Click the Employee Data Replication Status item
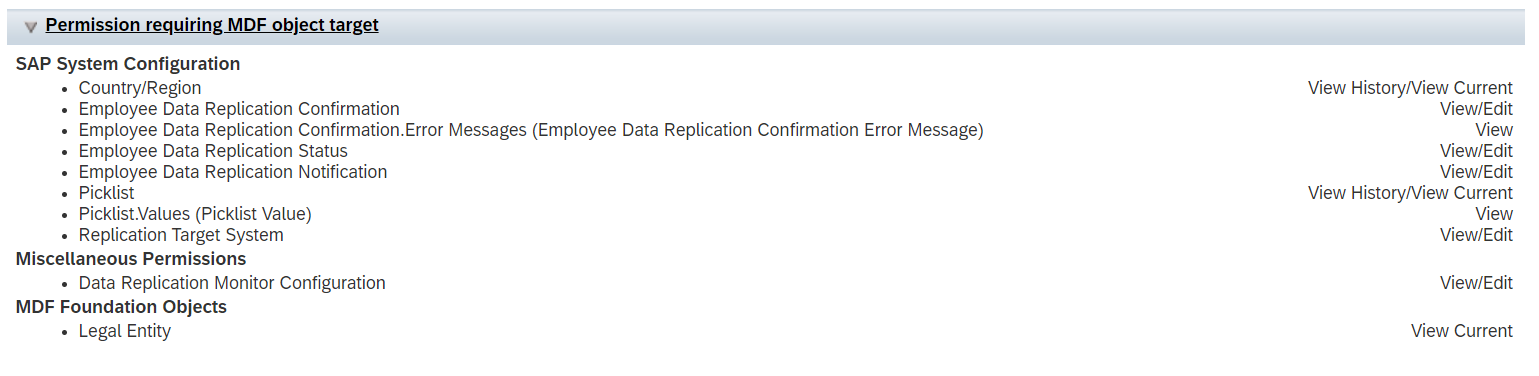The width and height of the screenshot is (1539, 376). [x=213, y=151]
